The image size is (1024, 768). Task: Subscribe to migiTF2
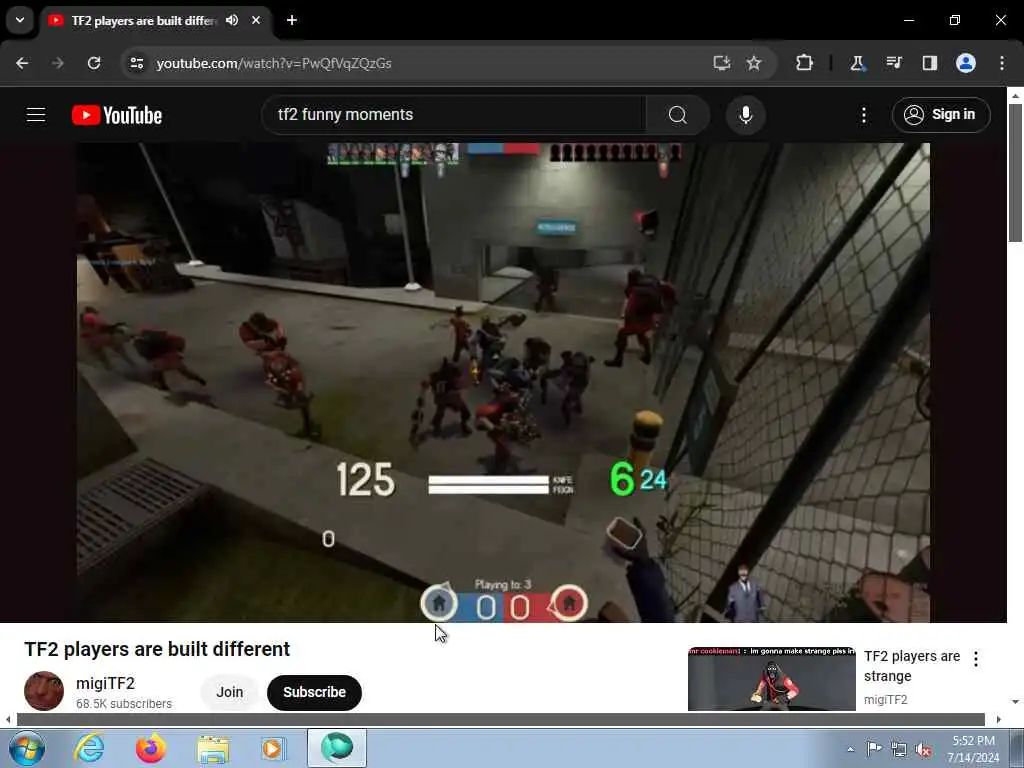coord(314,692)
